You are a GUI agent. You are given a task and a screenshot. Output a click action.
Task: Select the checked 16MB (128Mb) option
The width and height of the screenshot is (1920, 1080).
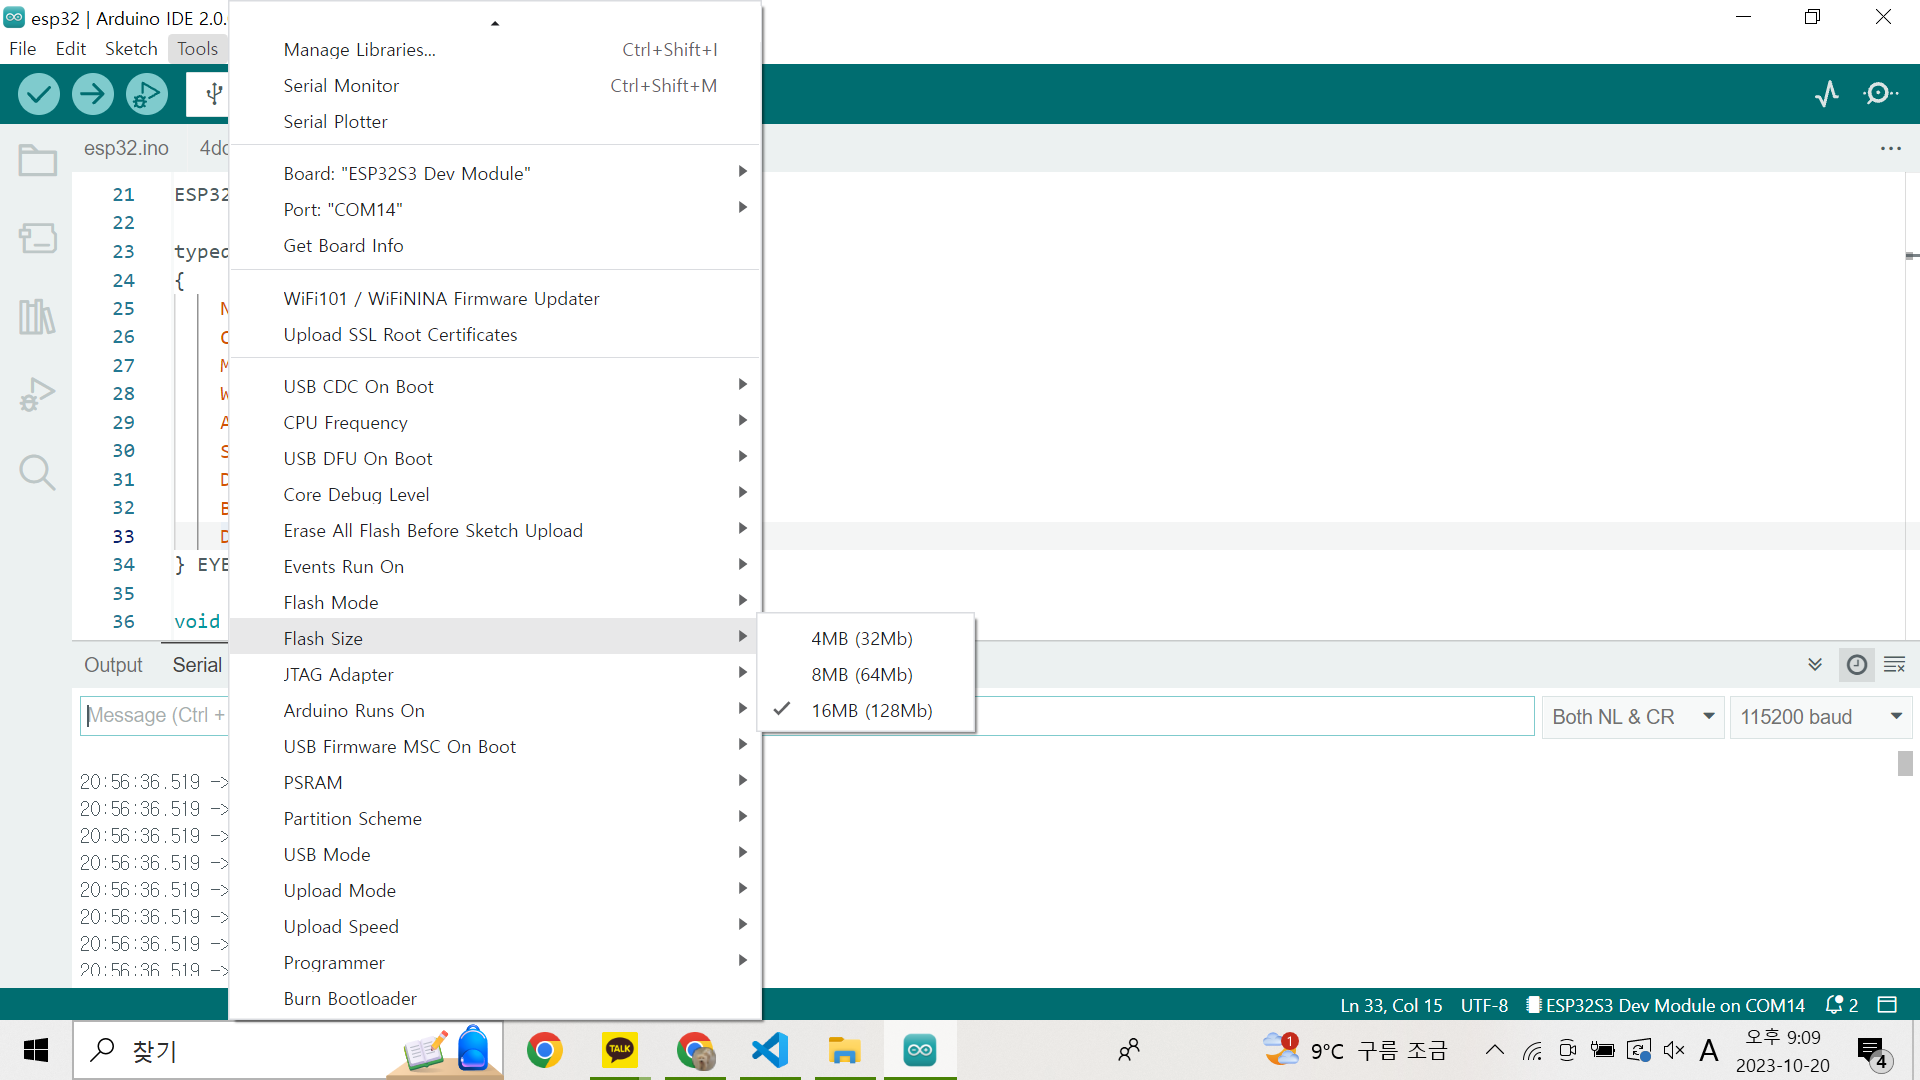click(x=866, y=710)
